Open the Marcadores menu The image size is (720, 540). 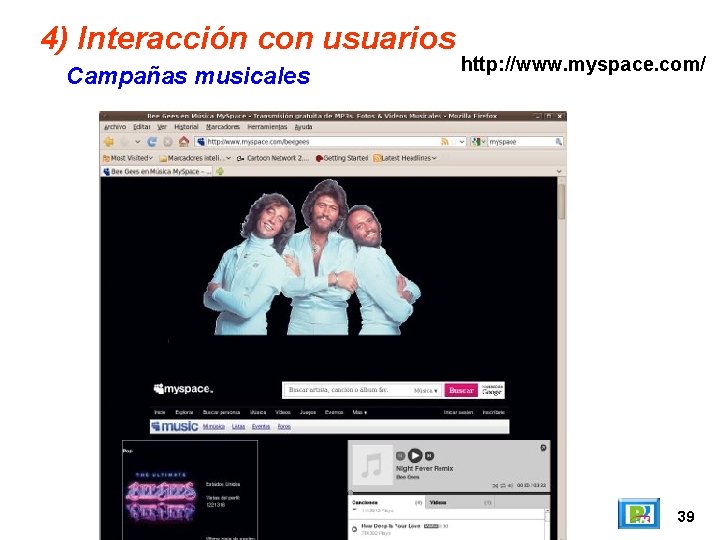223,127
